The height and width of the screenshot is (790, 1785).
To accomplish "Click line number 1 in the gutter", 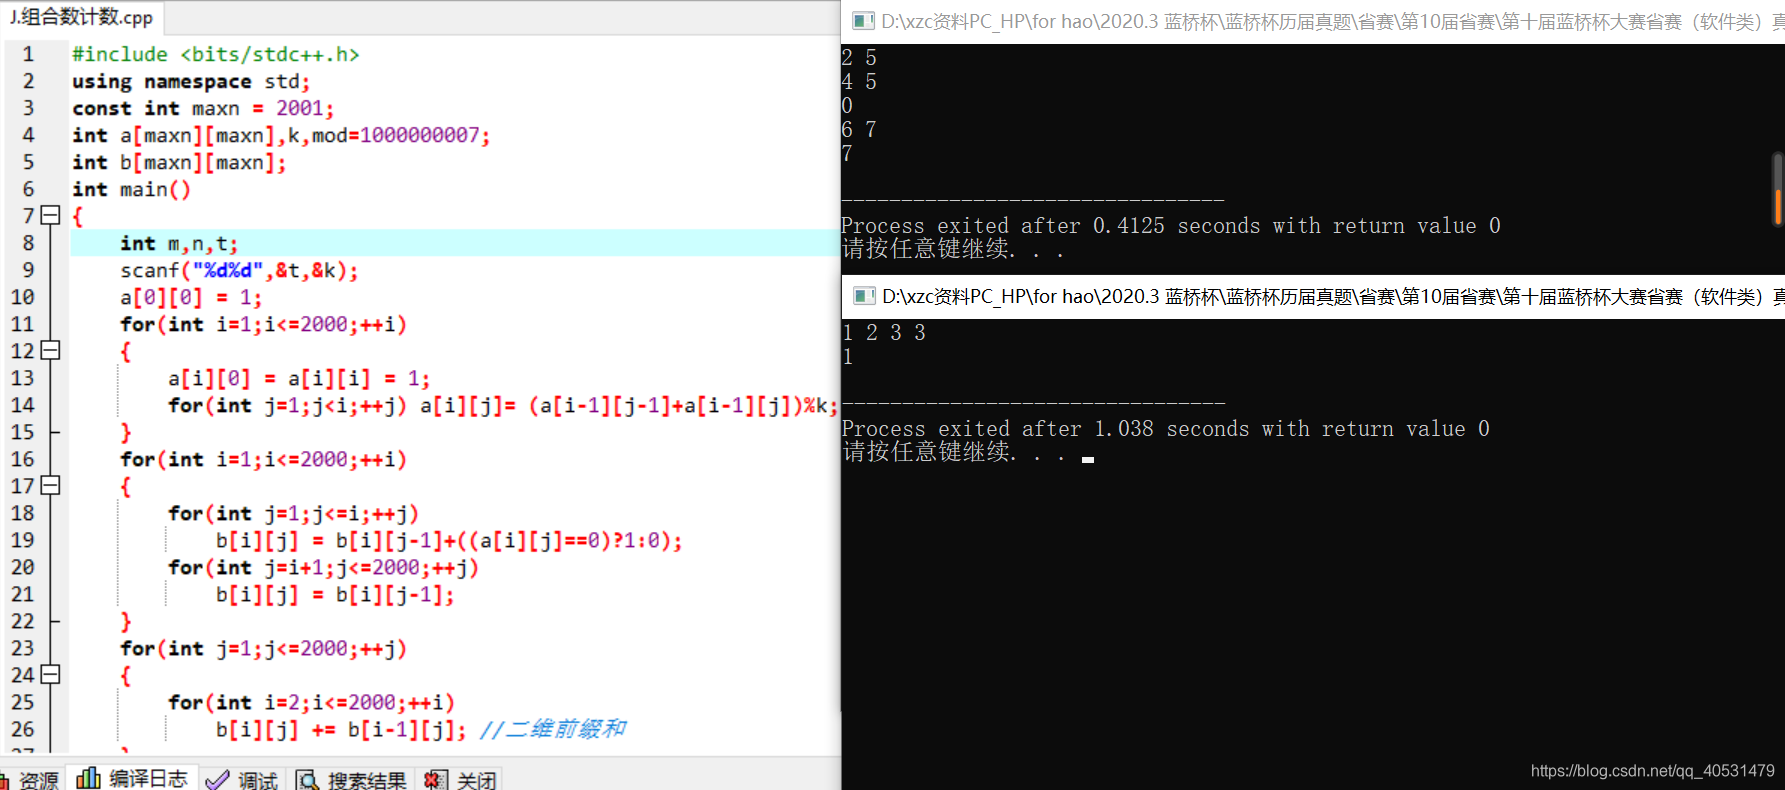I will (28, 54).
